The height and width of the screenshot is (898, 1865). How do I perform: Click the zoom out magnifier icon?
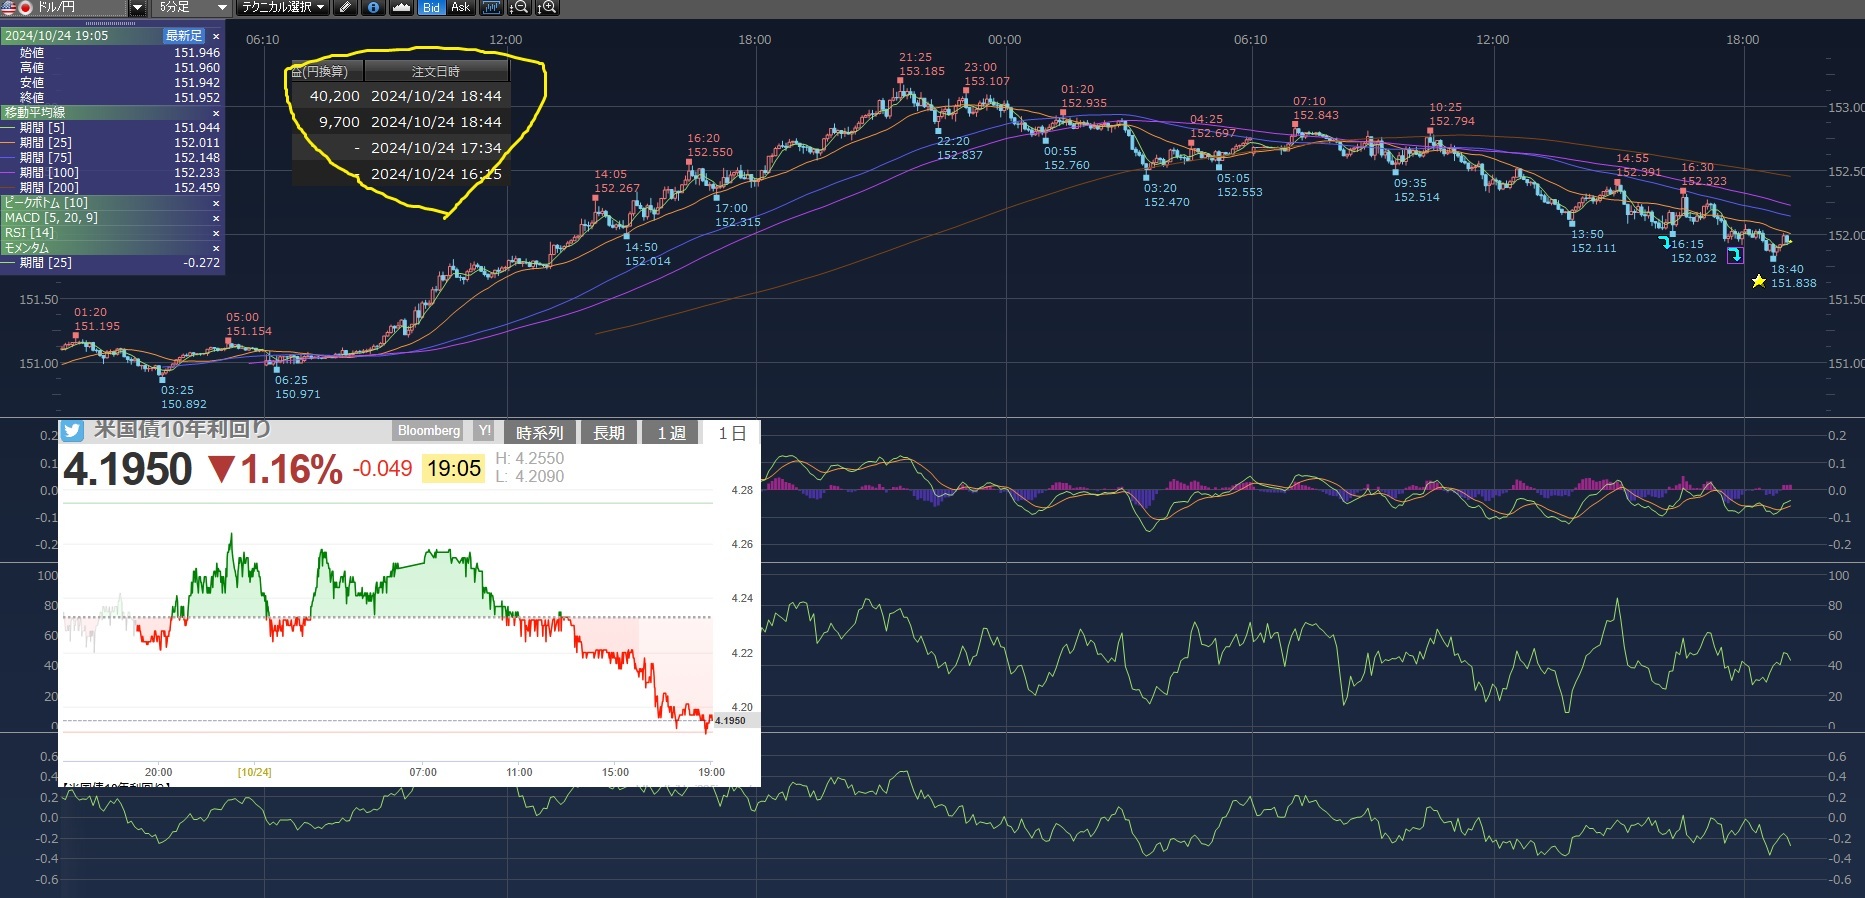click(x=519, y=8)
